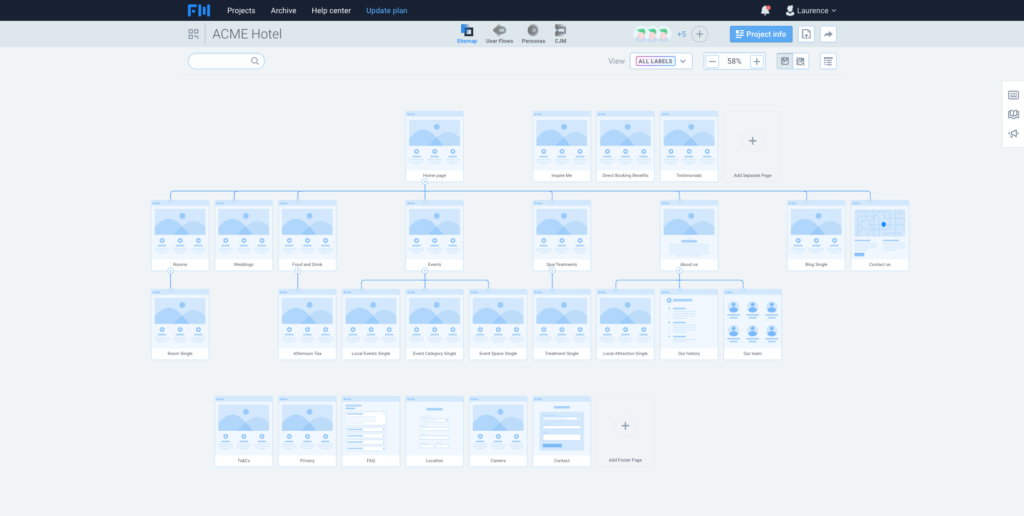Select the Inspire Me page
Image resolution: width=1024 pixels, height=516 pixels.
click(562, 146)
